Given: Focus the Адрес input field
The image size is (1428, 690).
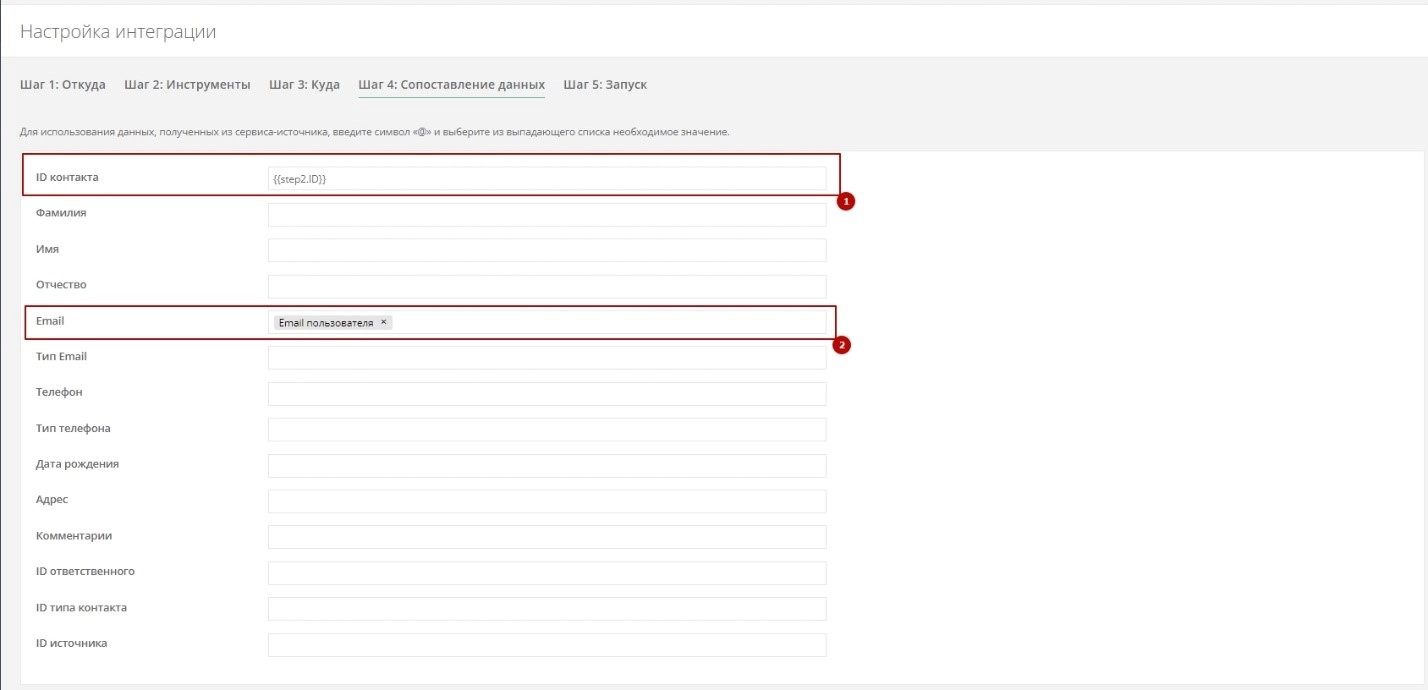Looking at the screenshot, I should coord(546,501).
